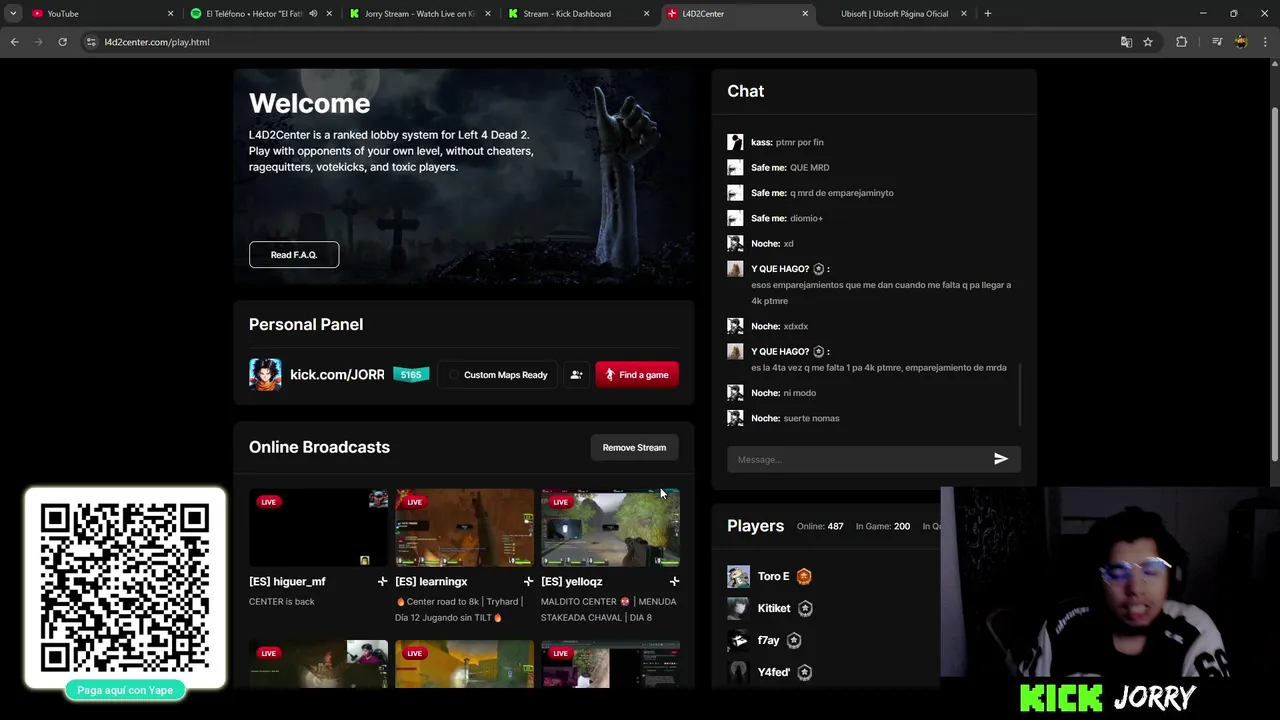
Task: Click the rank badge next to f7ay
Action: [794, 640]
